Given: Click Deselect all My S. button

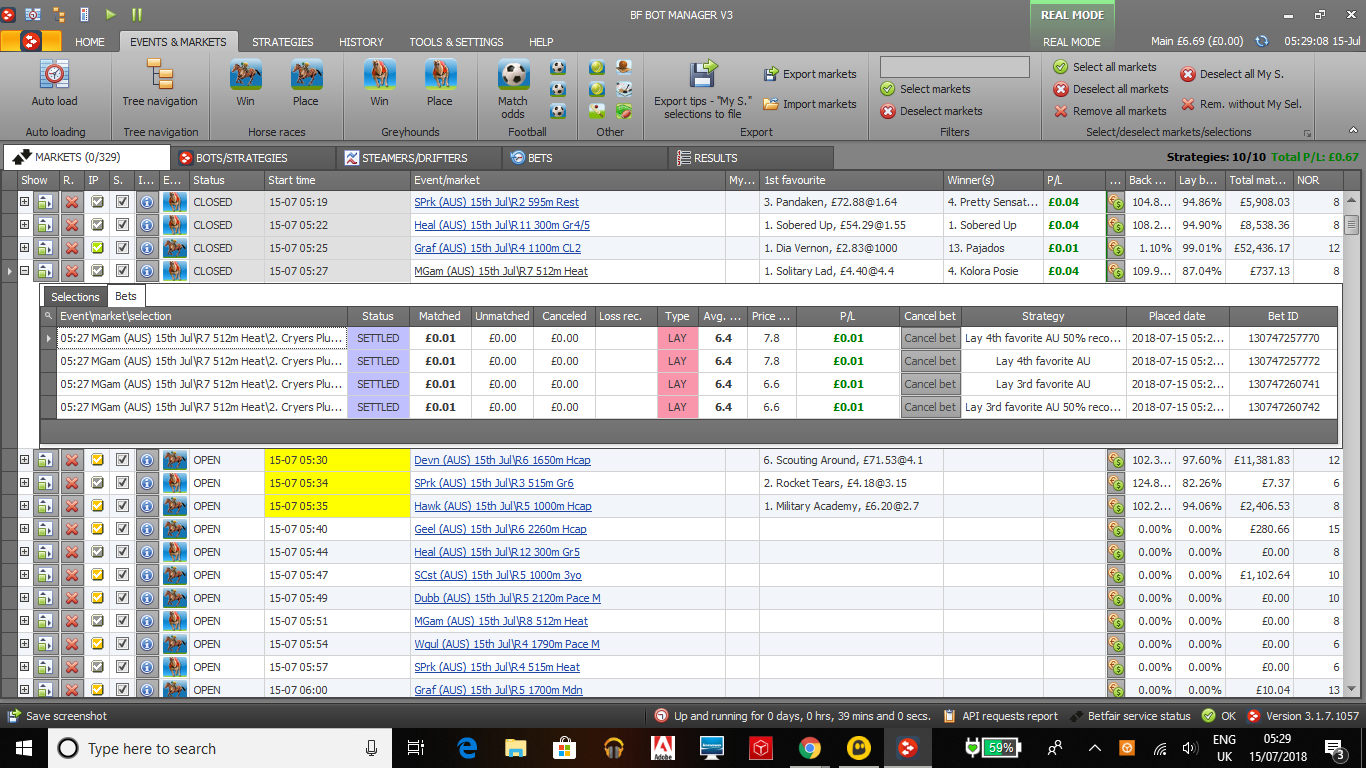Looking at the screenshot, I should [x=1232, y=74].
